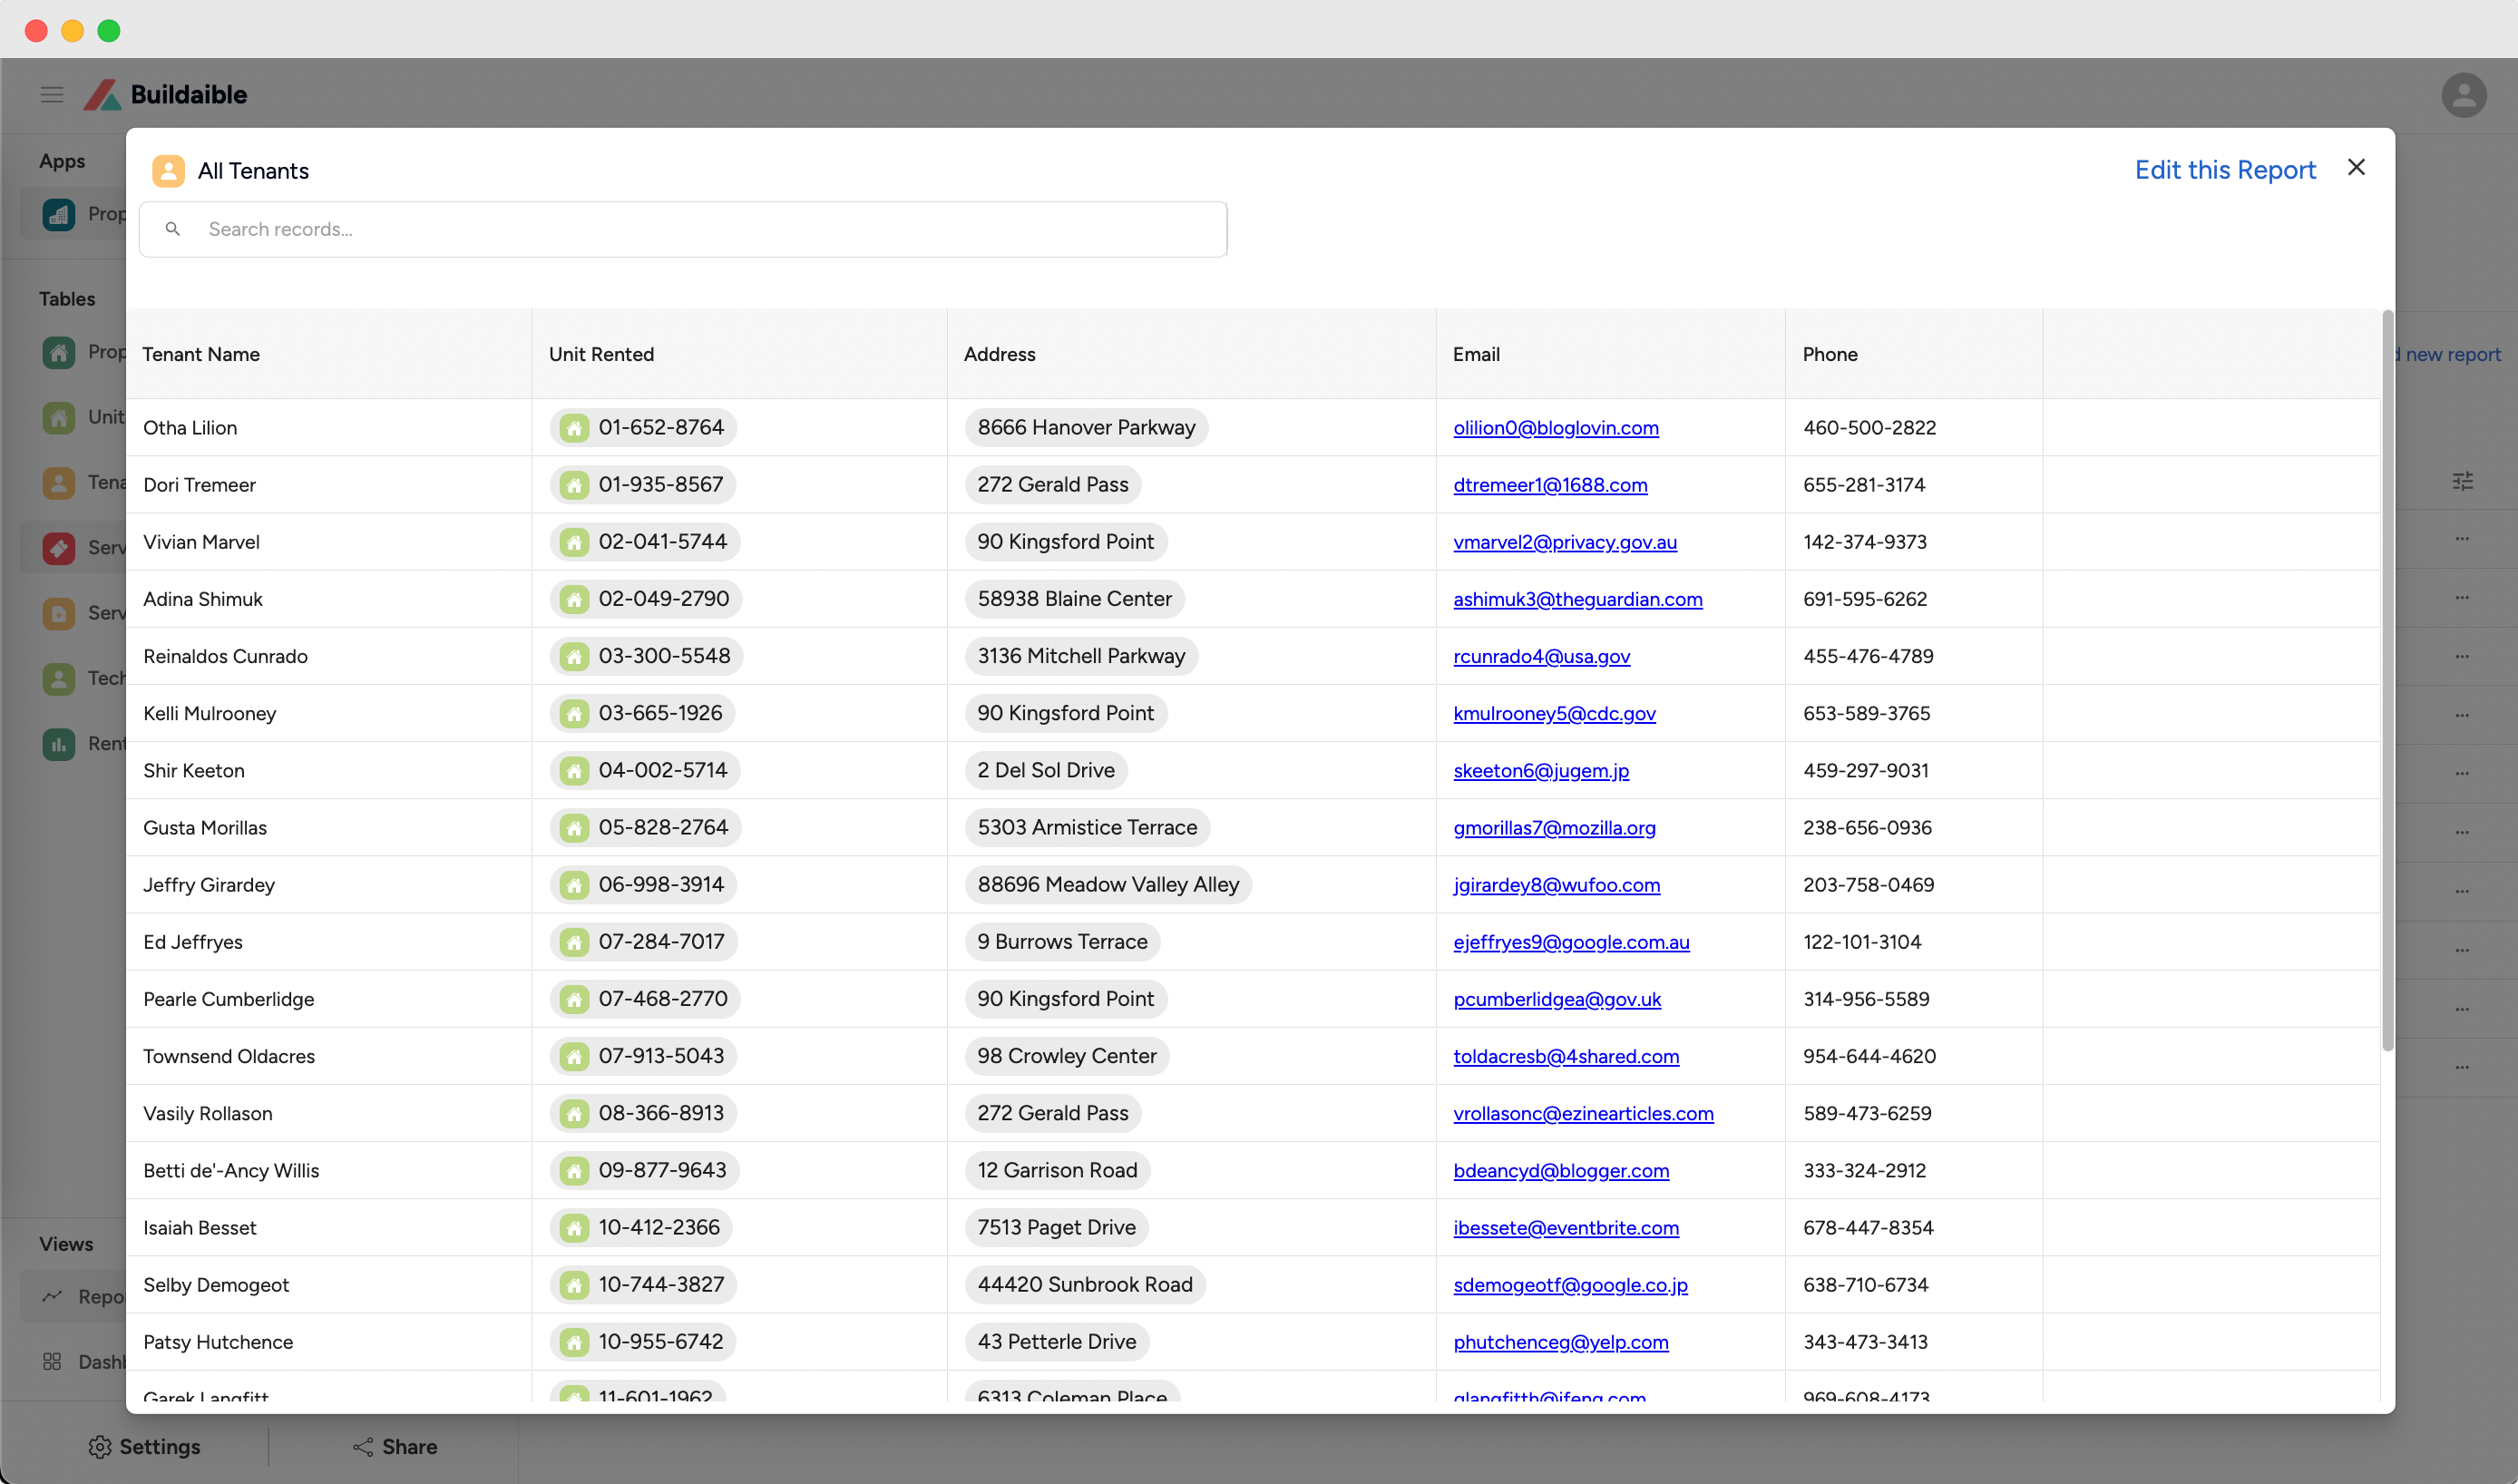Image resolution: width=2518 pixels, height=1484 pixels.
Task: Select the Technicians table icon
Action: click(59, 679)
